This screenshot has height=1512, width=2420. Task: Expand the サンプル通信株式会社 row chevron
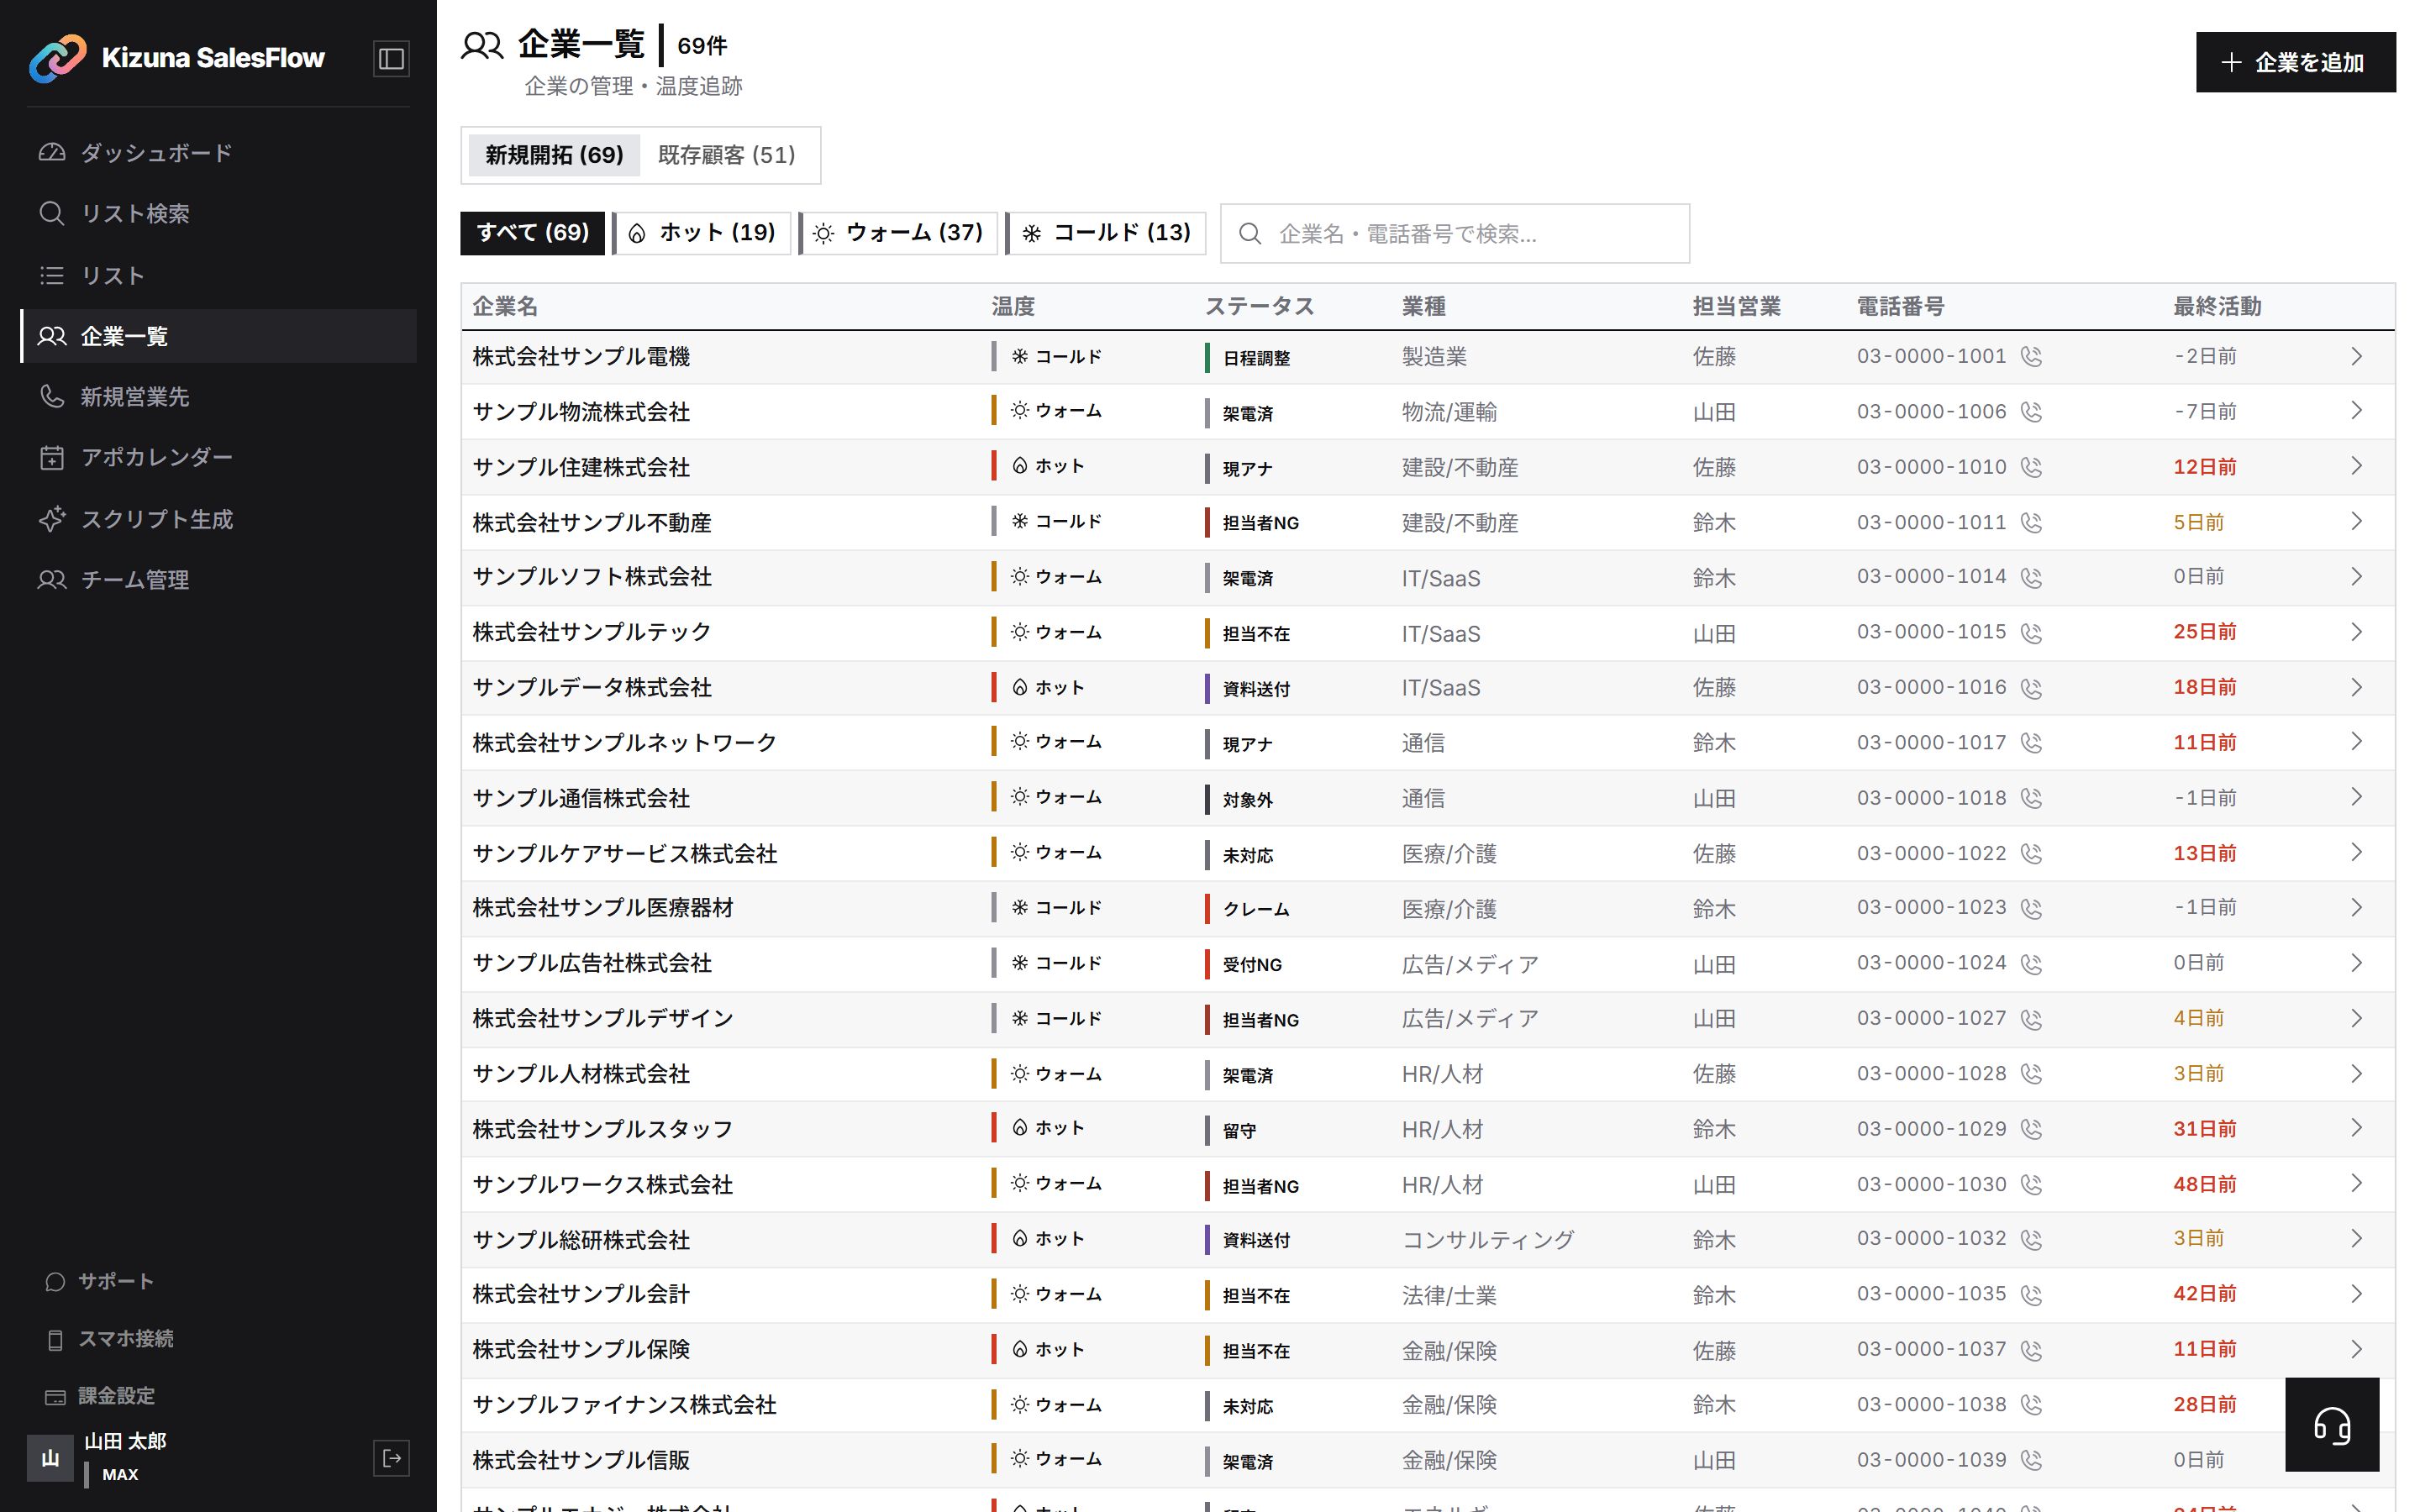pyautogui.click(x=2357, y=797)
